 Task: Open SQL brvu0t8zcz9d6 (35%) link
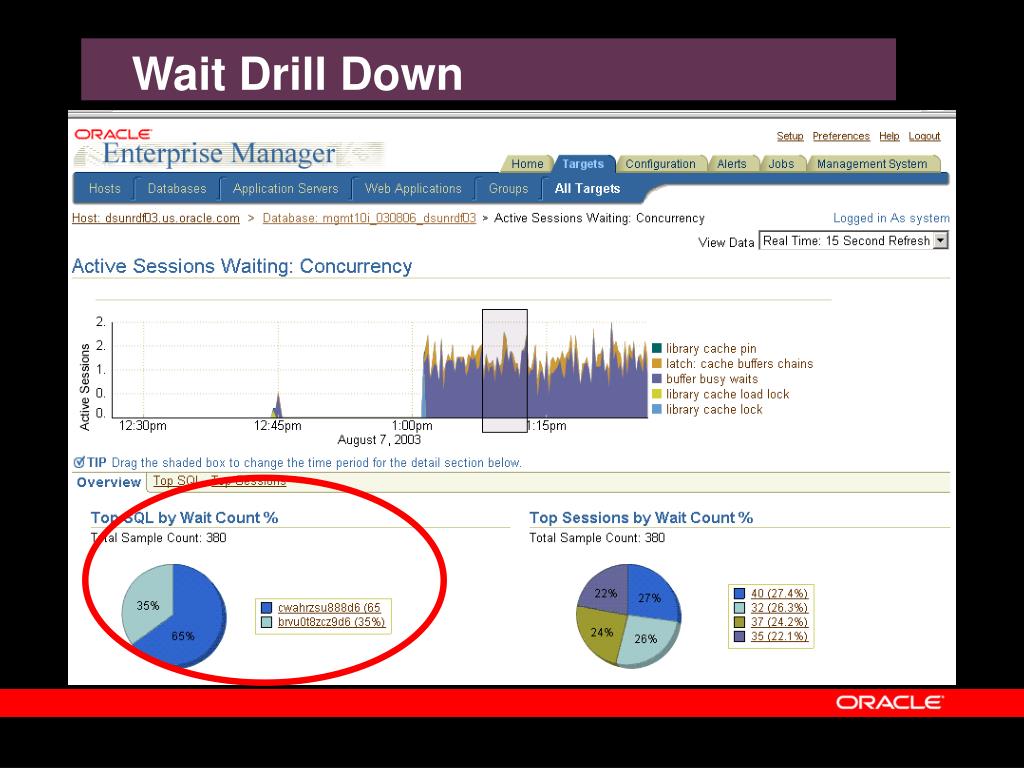click(331, 622)
